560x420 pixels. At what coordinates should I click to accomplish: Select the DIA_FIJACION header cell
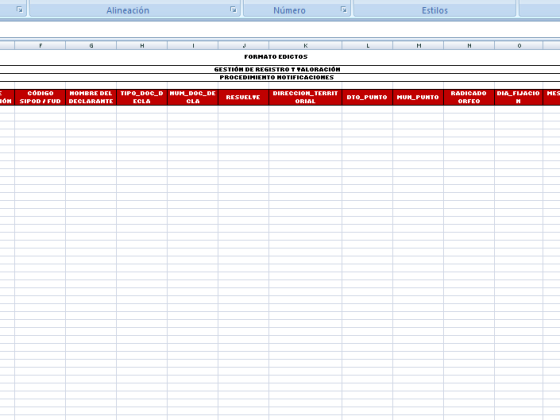coord(519,97)
